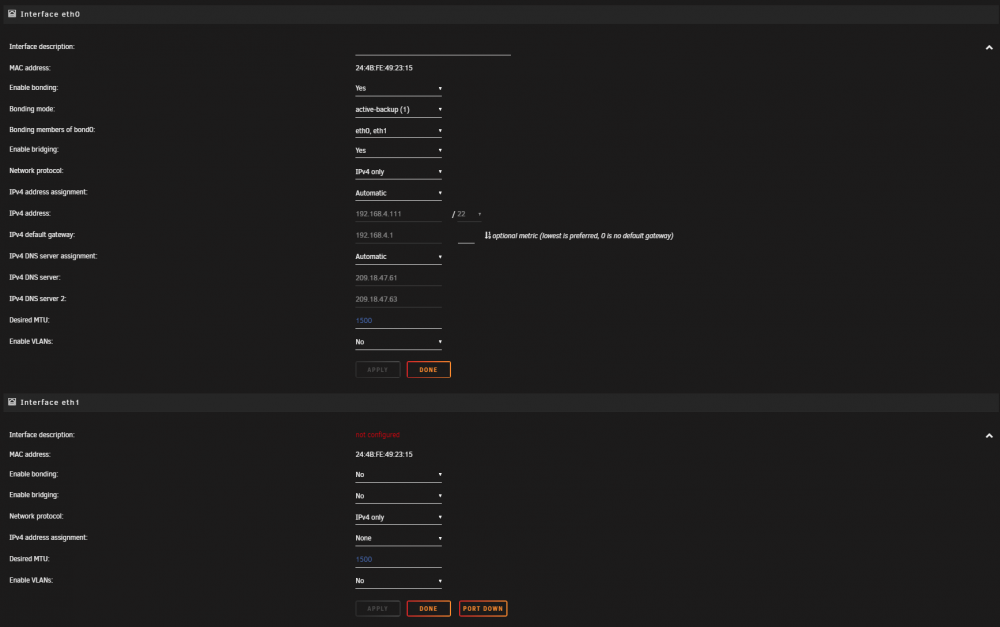Open the /22 subnet mask dropdown
The height and width of the screenshot is (627, 1000).
tap(469, 214)
